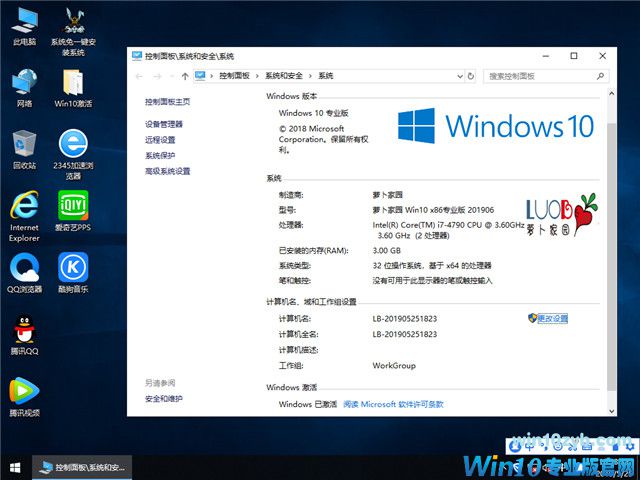
Task: Go forward using the forward arrow
Action: click(157, 76)
